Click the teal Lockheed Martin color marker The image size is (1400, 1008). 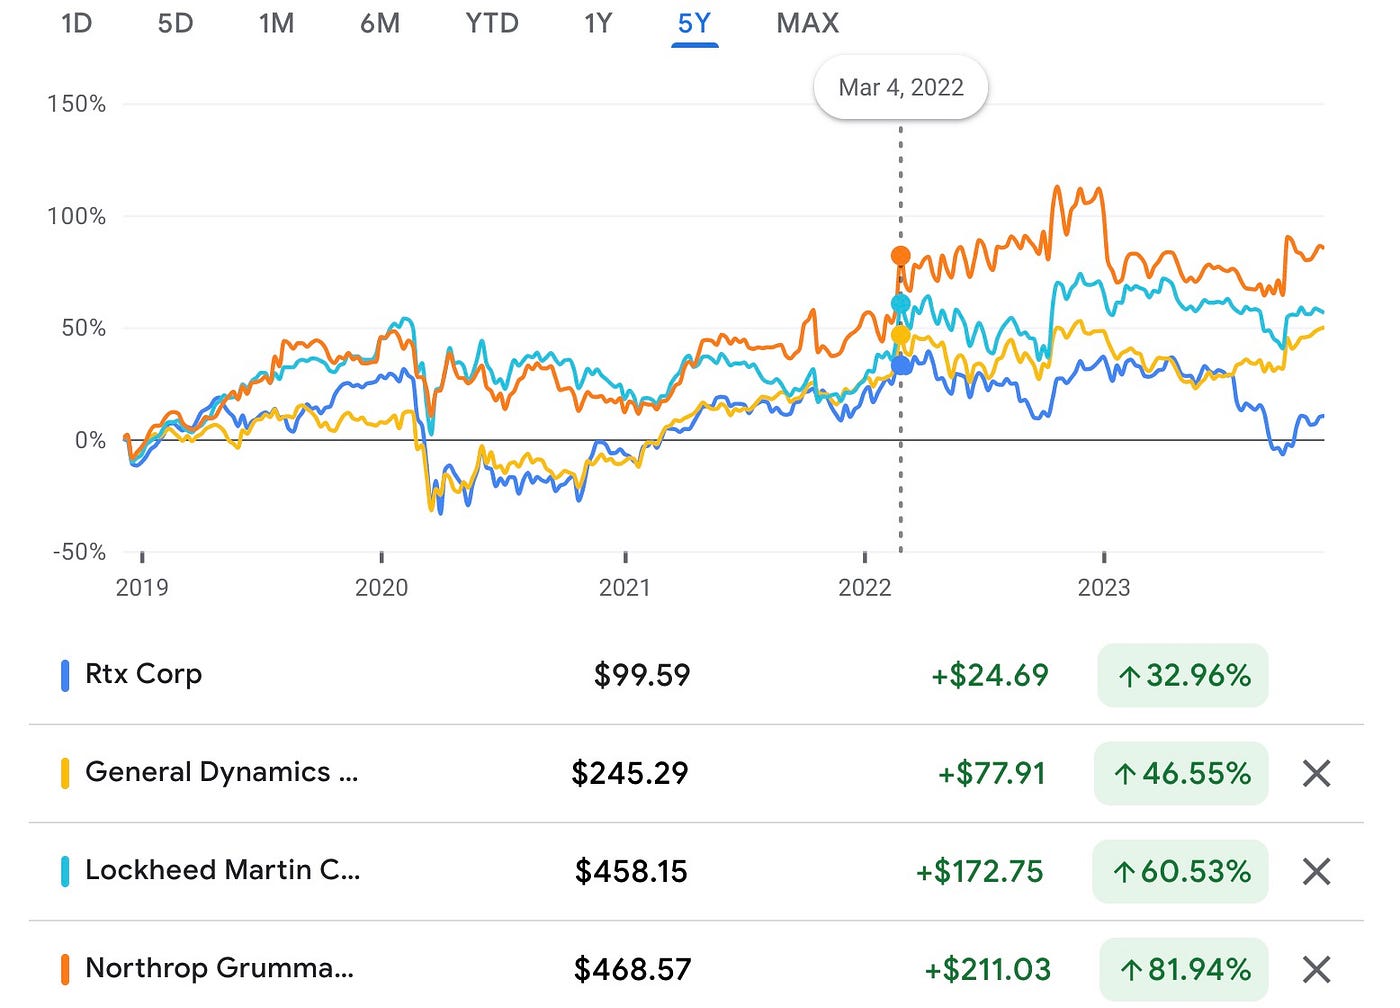(x=65, y=871)
